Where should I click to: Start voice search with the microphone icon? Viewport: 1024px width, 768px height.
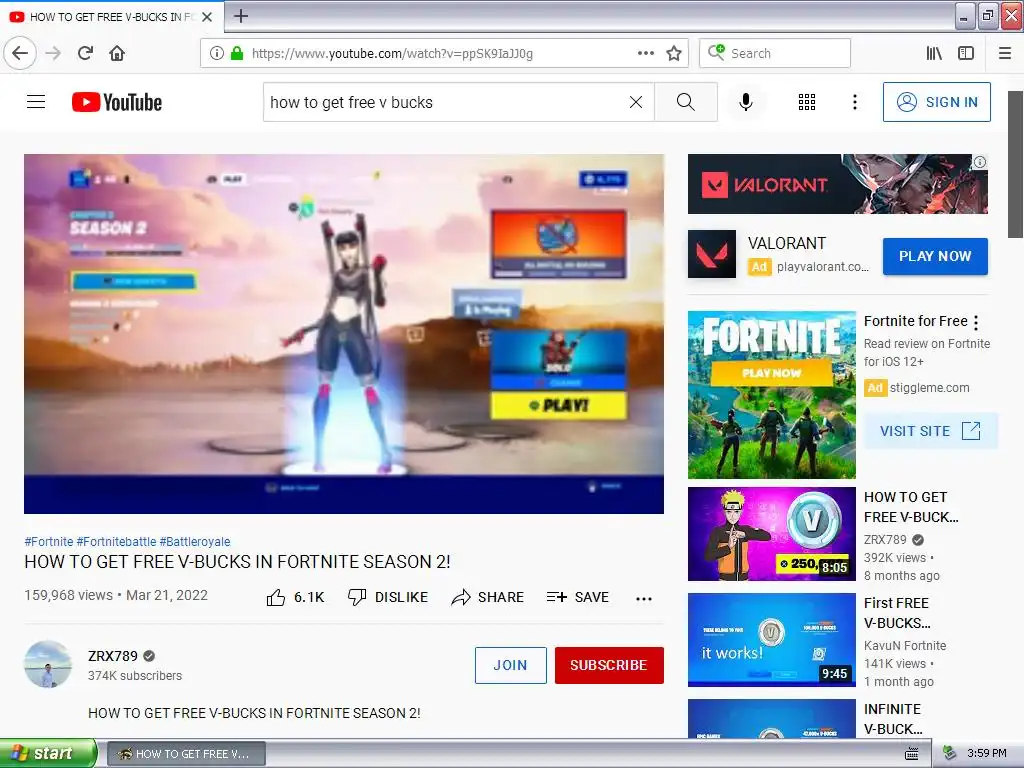[x=746, y=102]
